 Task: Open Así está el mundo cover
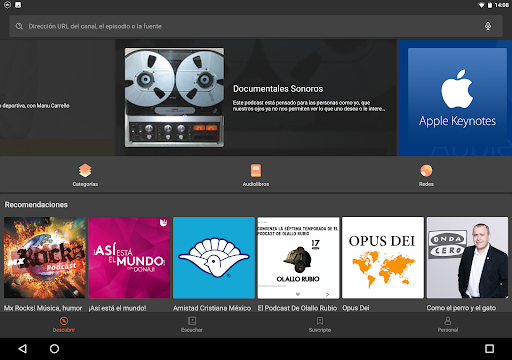(x=129, y=258)
